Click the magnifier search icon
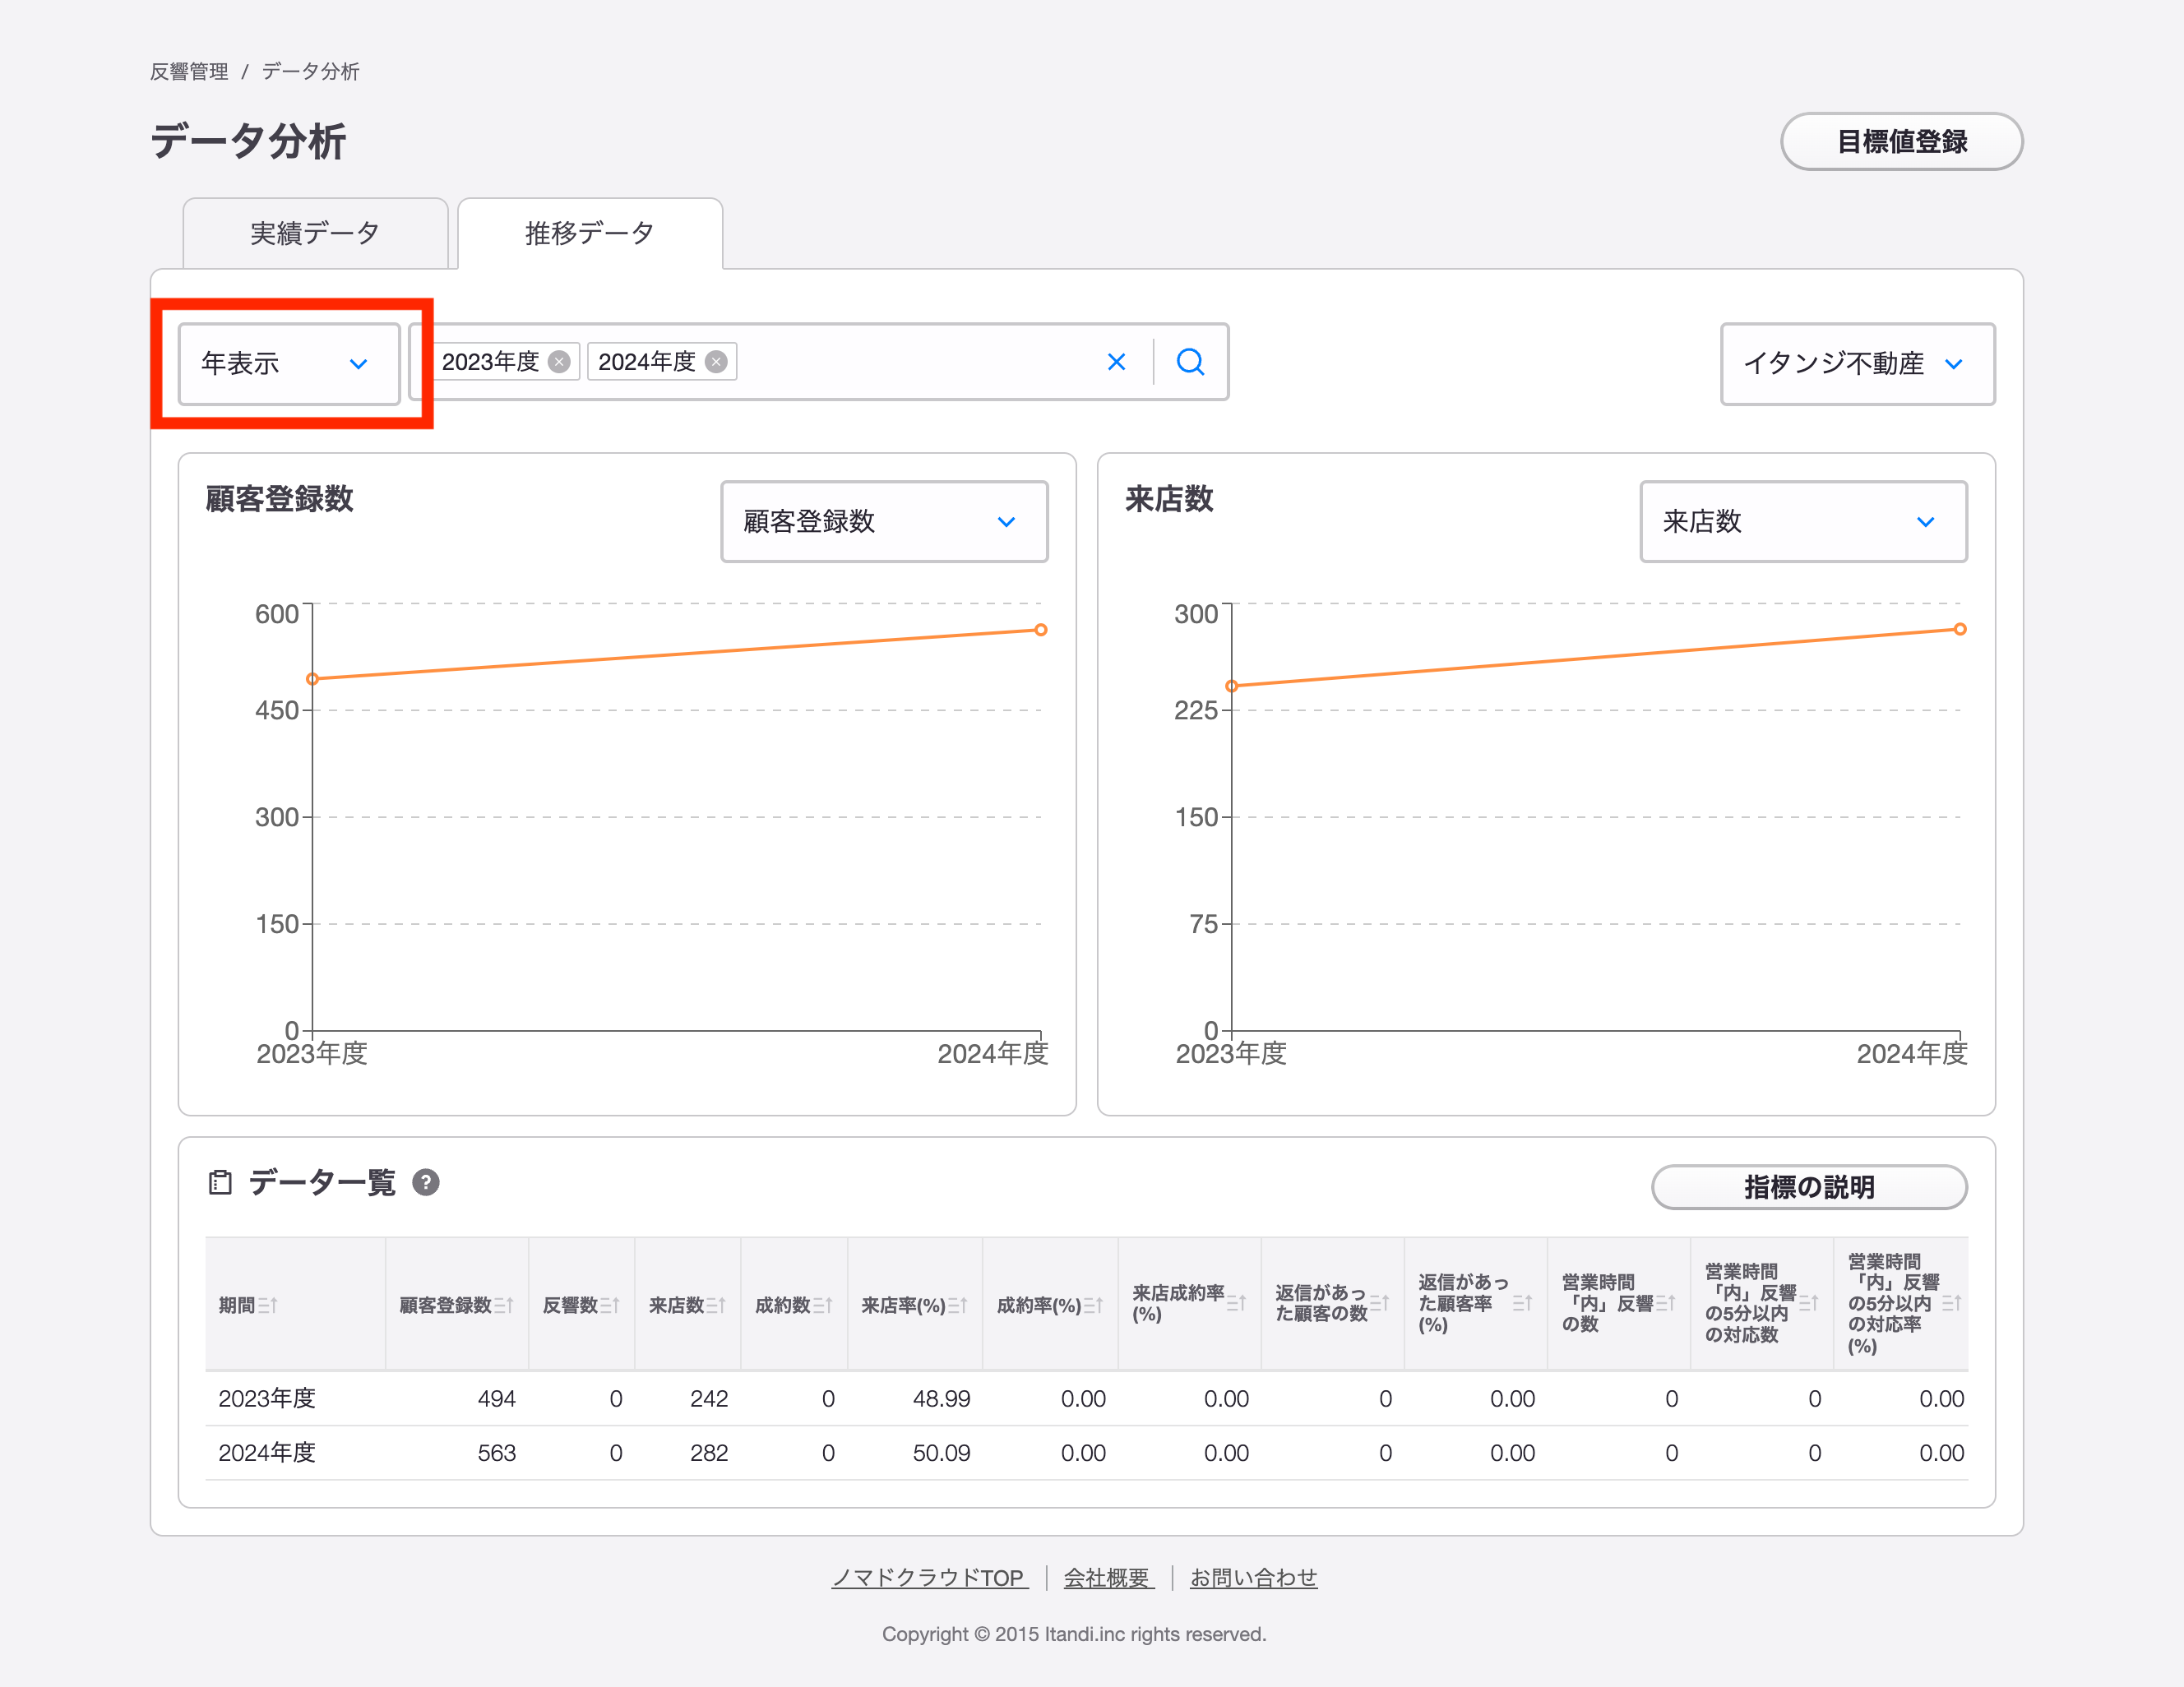Viewport: 2184px width, 1687px height. tap(1190, 362)
